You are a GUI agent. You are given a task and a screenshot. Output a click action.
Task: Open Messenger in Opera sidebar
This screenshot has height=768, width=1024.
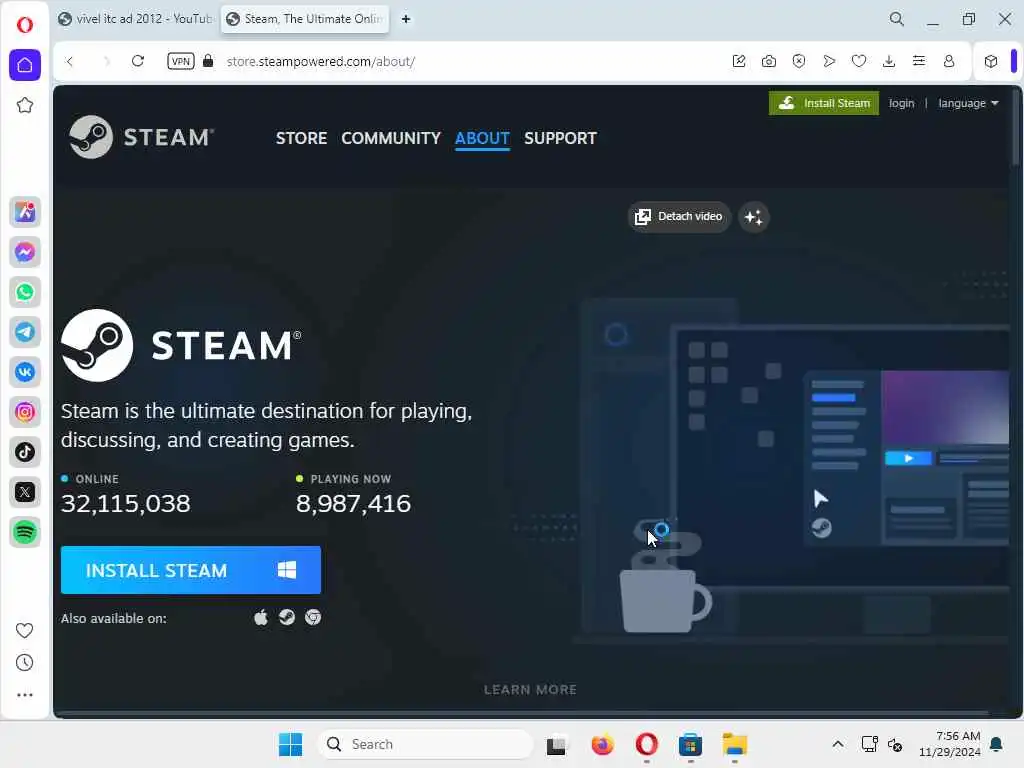[x=25, y=252]
